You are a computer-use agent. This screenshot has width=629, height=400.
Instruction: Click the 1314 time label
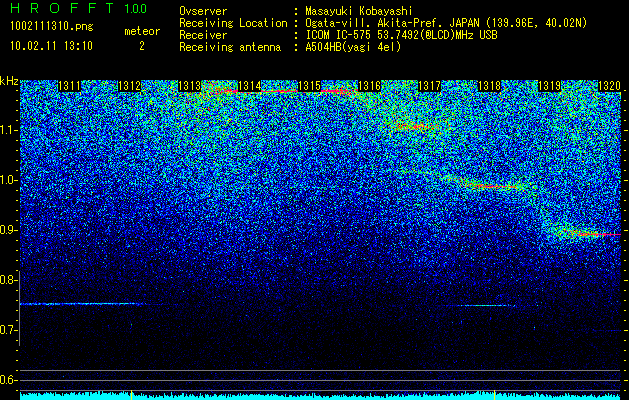(250, 86)
